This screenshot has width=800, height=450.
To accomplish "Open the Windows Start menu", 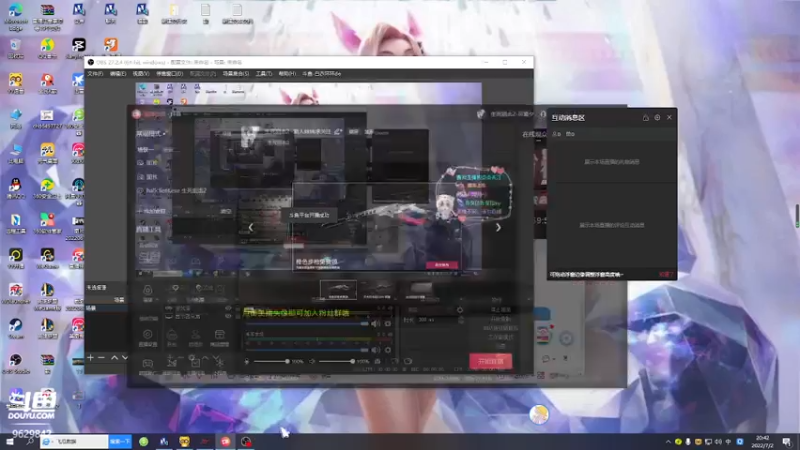I will point(10,442).
